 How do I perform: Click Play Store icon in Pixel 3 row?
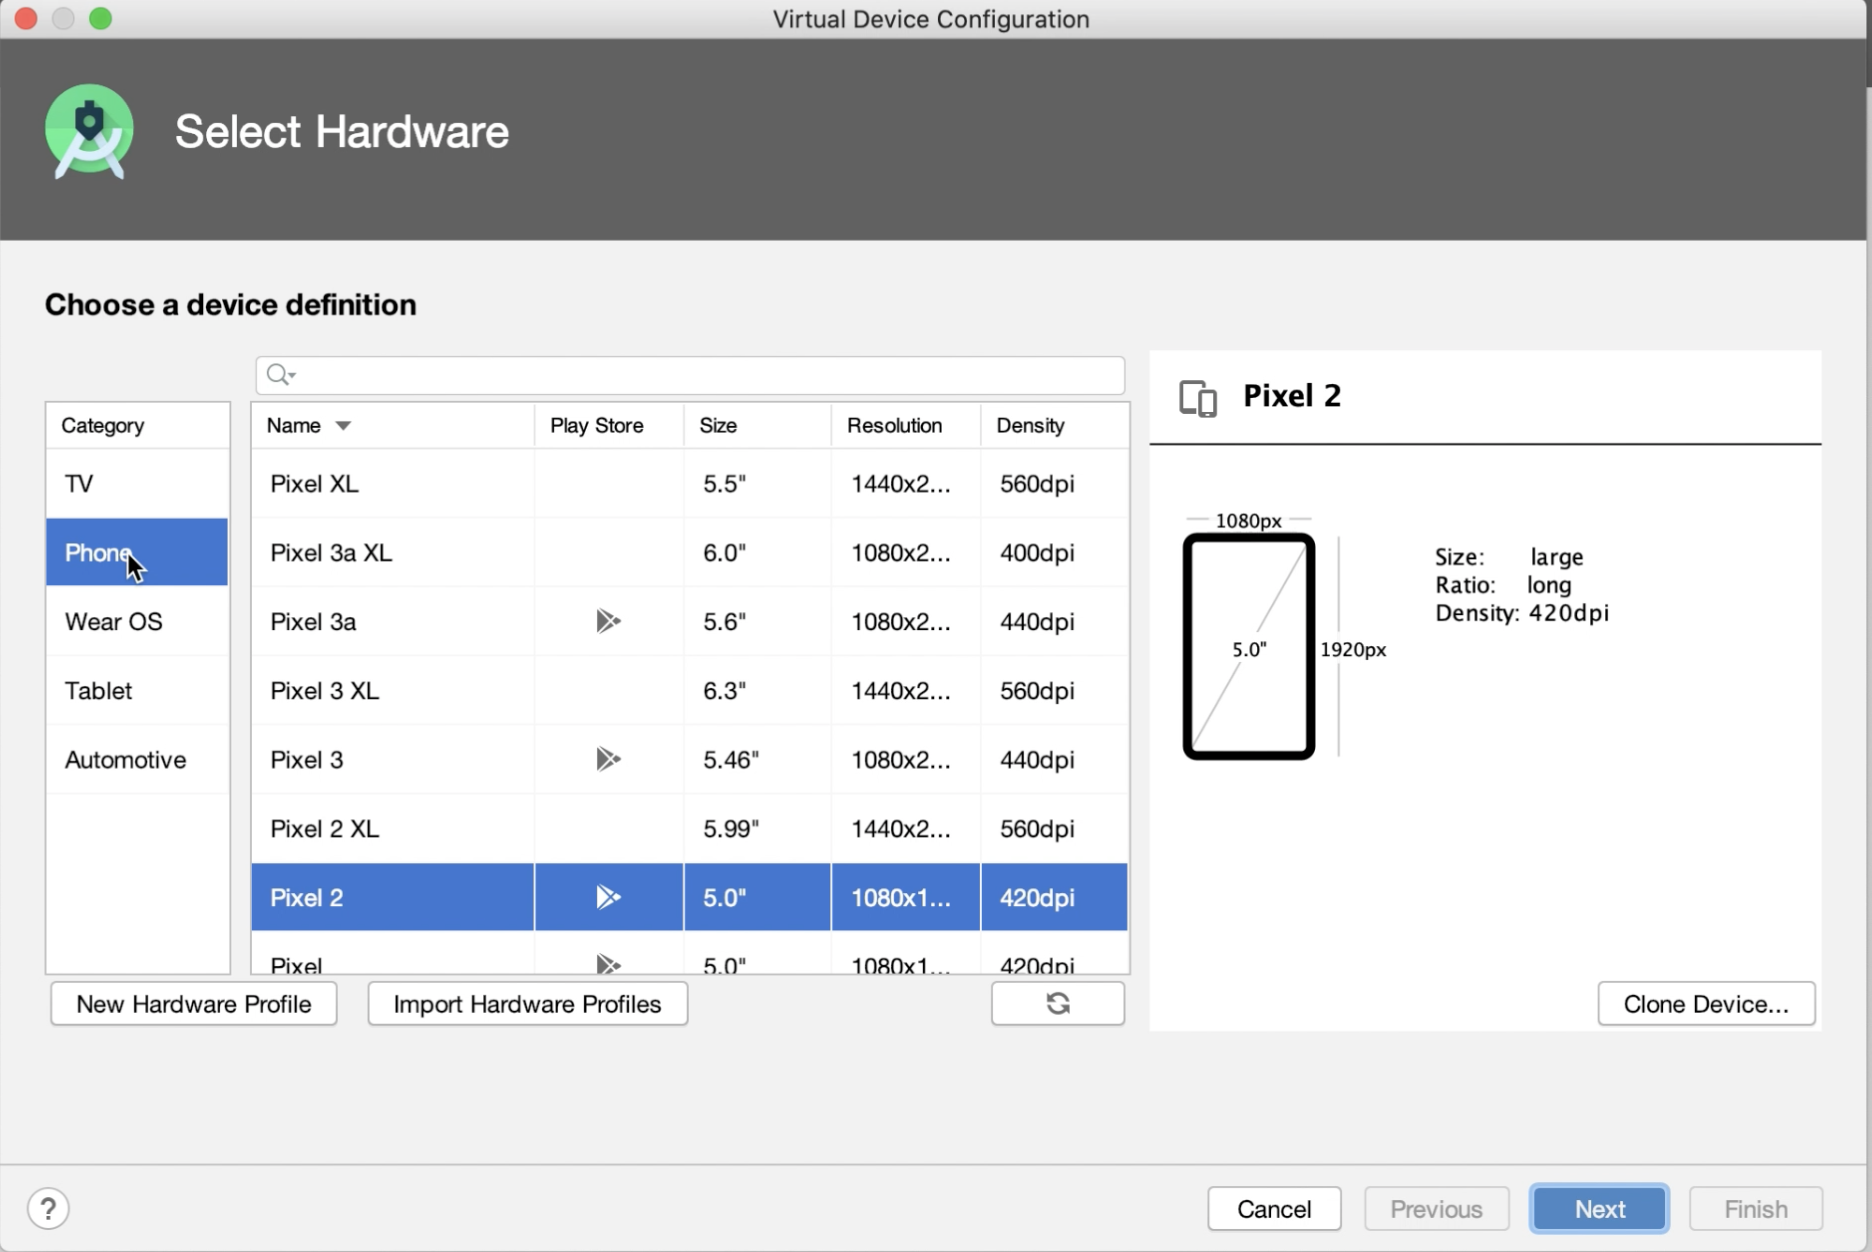607,759
